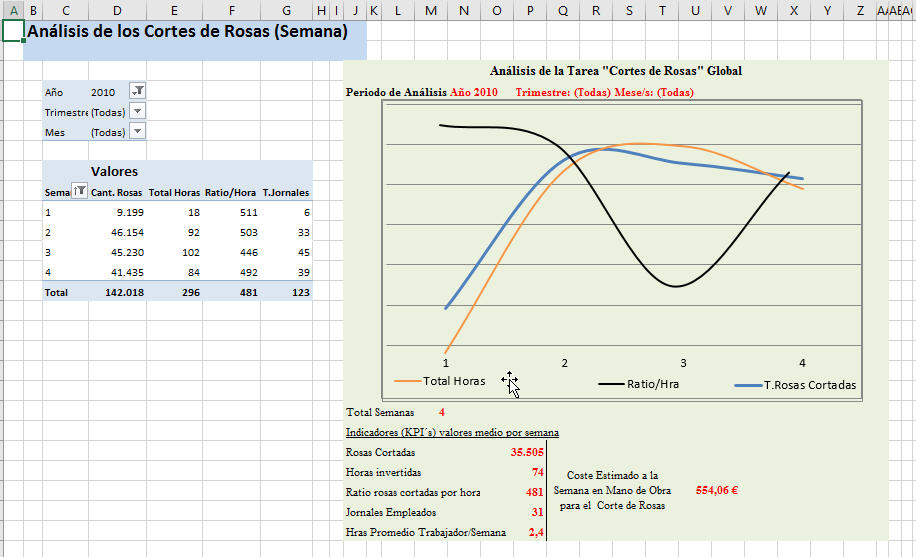916x557 pixels.
Task: Click column X header
Action: point(794,10)
